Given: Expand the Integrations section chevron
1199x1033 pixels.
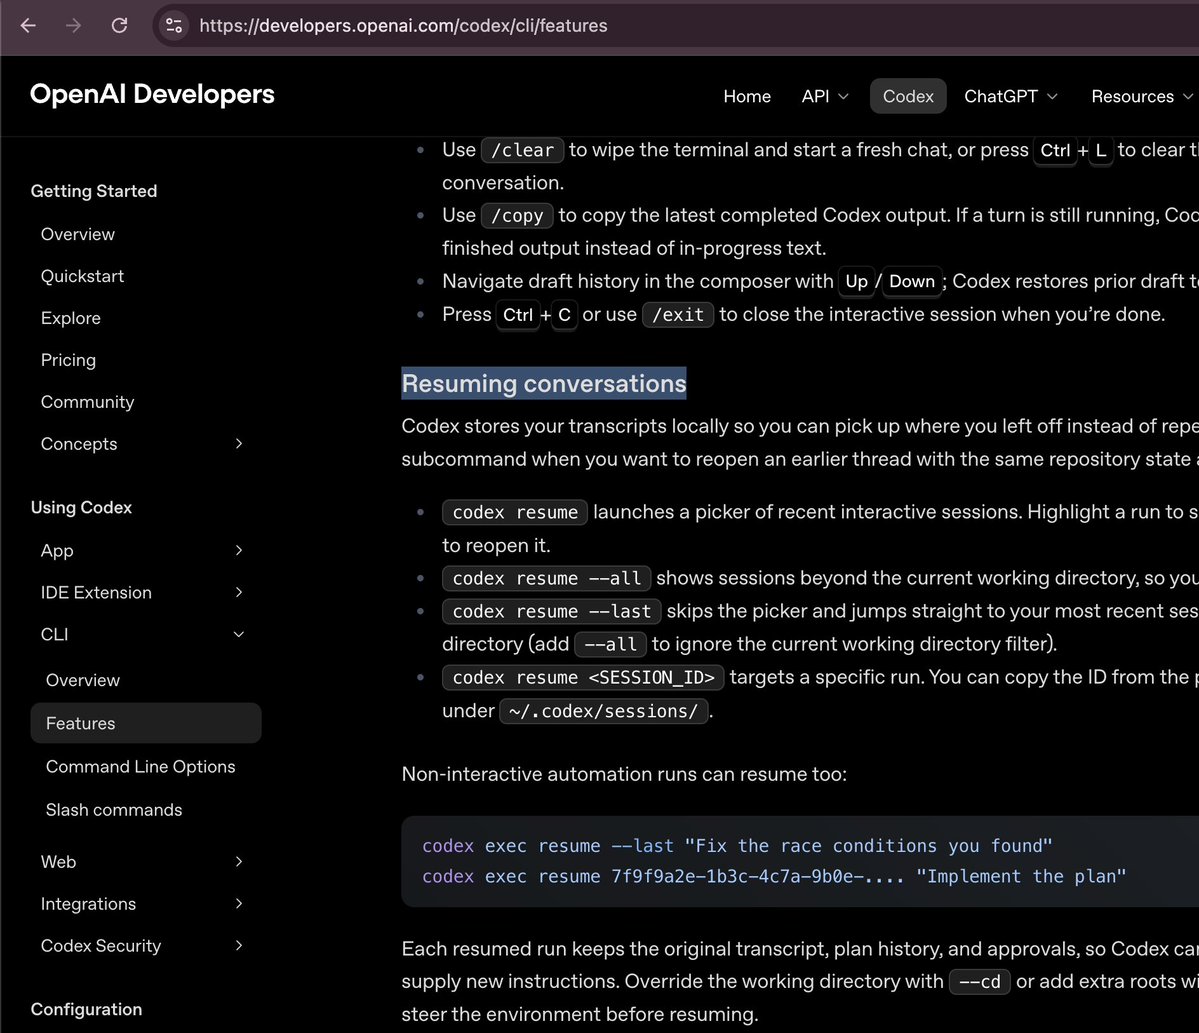Looking at the screenshot, I should tap(239, 904).
